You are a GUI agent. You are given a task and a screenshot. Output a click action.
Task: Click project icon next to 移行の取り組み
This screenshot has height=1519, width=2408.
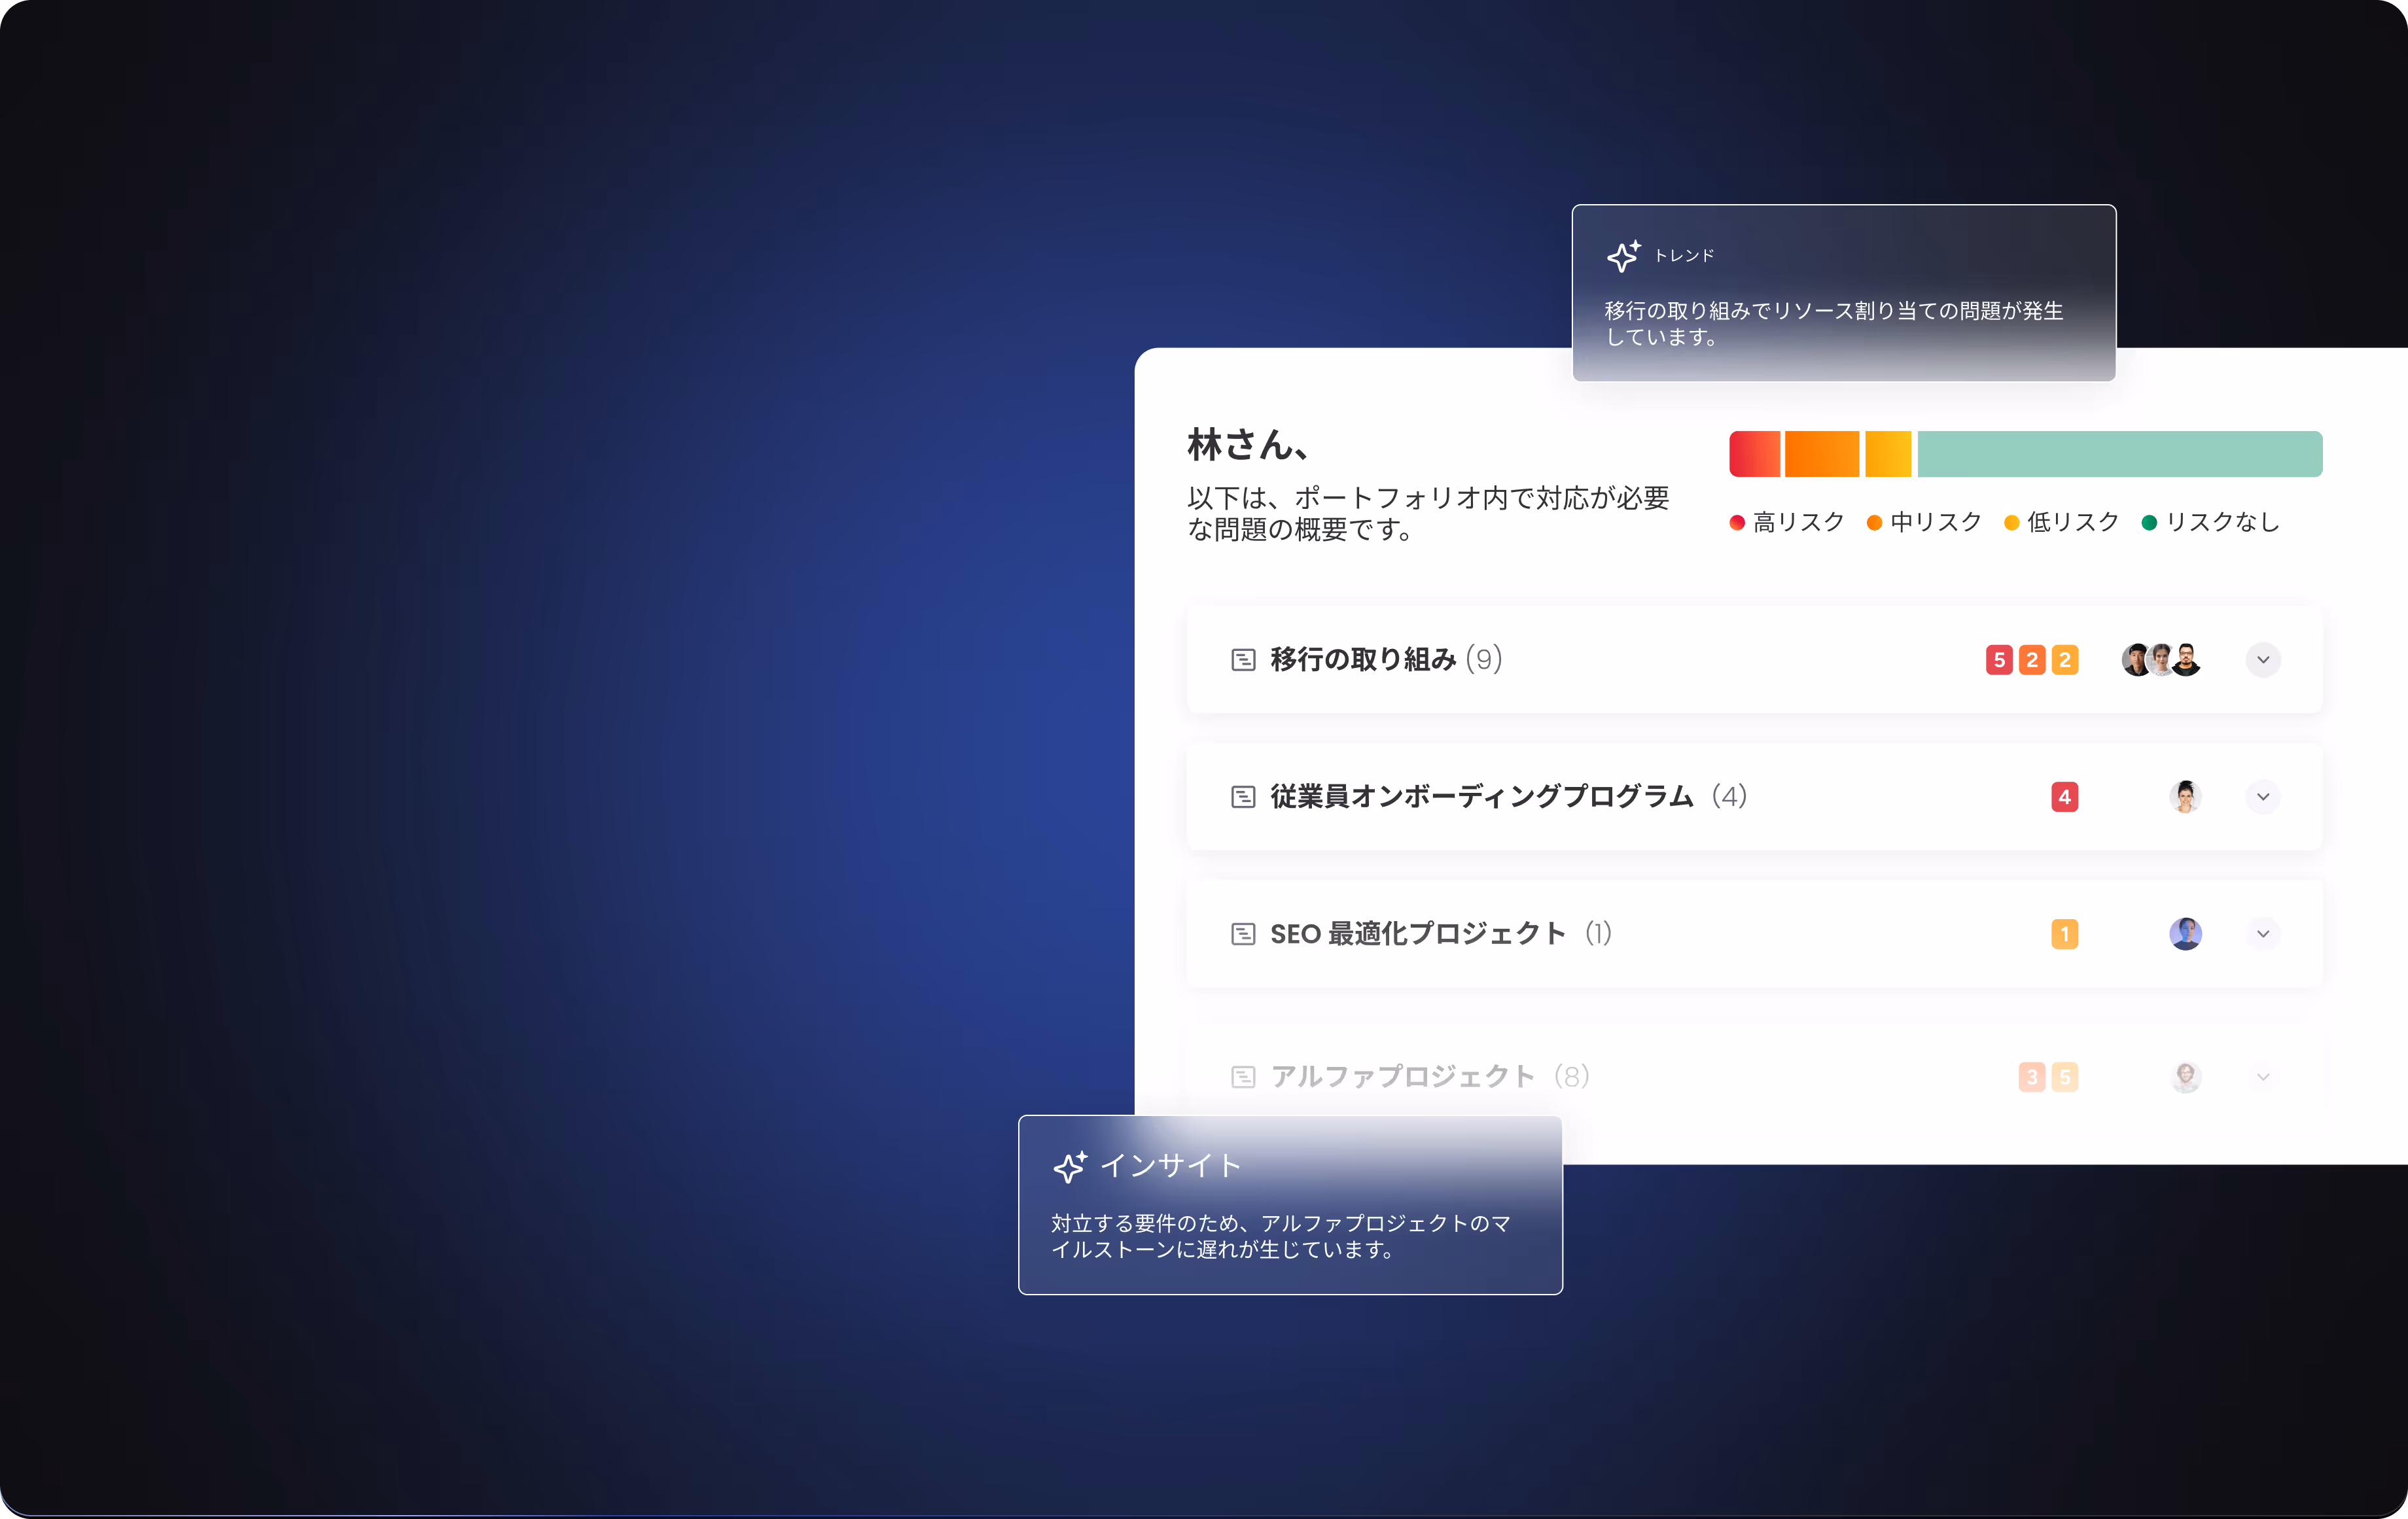1242,660
